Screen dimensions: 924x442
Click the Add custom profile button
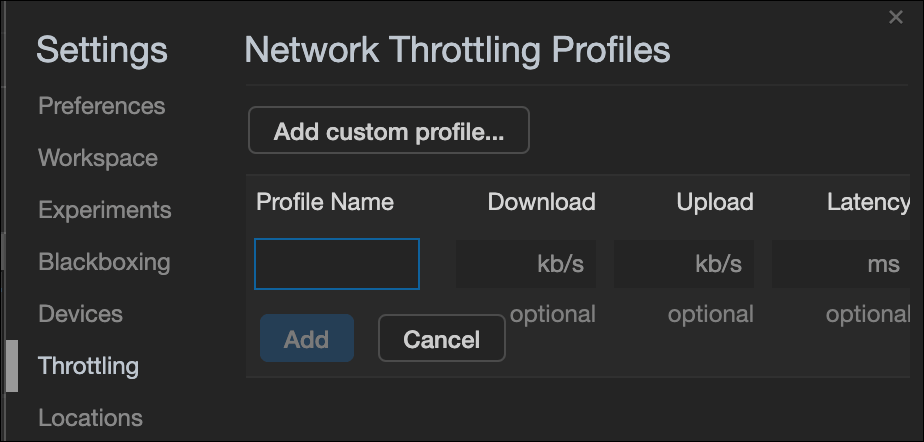click(389, 130)
